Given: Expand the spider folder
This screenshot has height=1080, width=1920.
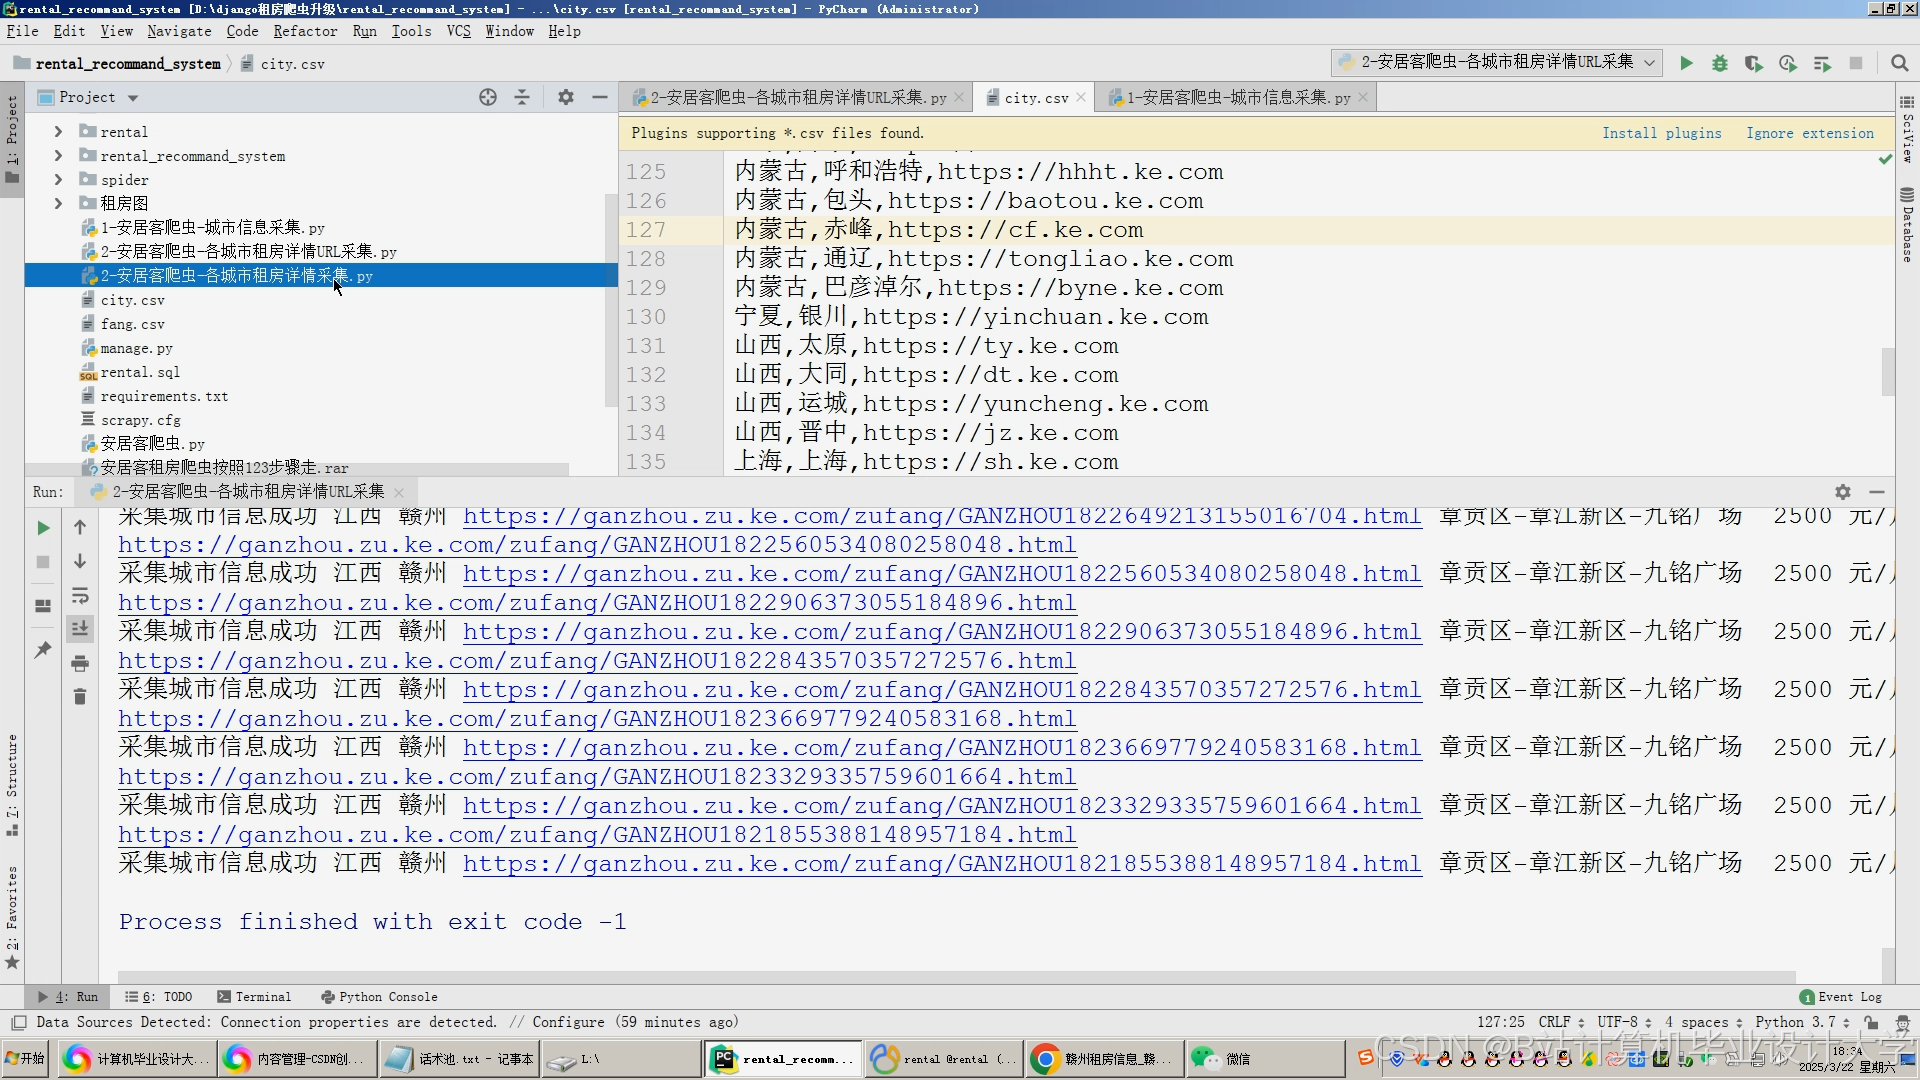Looking at the screenshot, I should coord(59,179).
